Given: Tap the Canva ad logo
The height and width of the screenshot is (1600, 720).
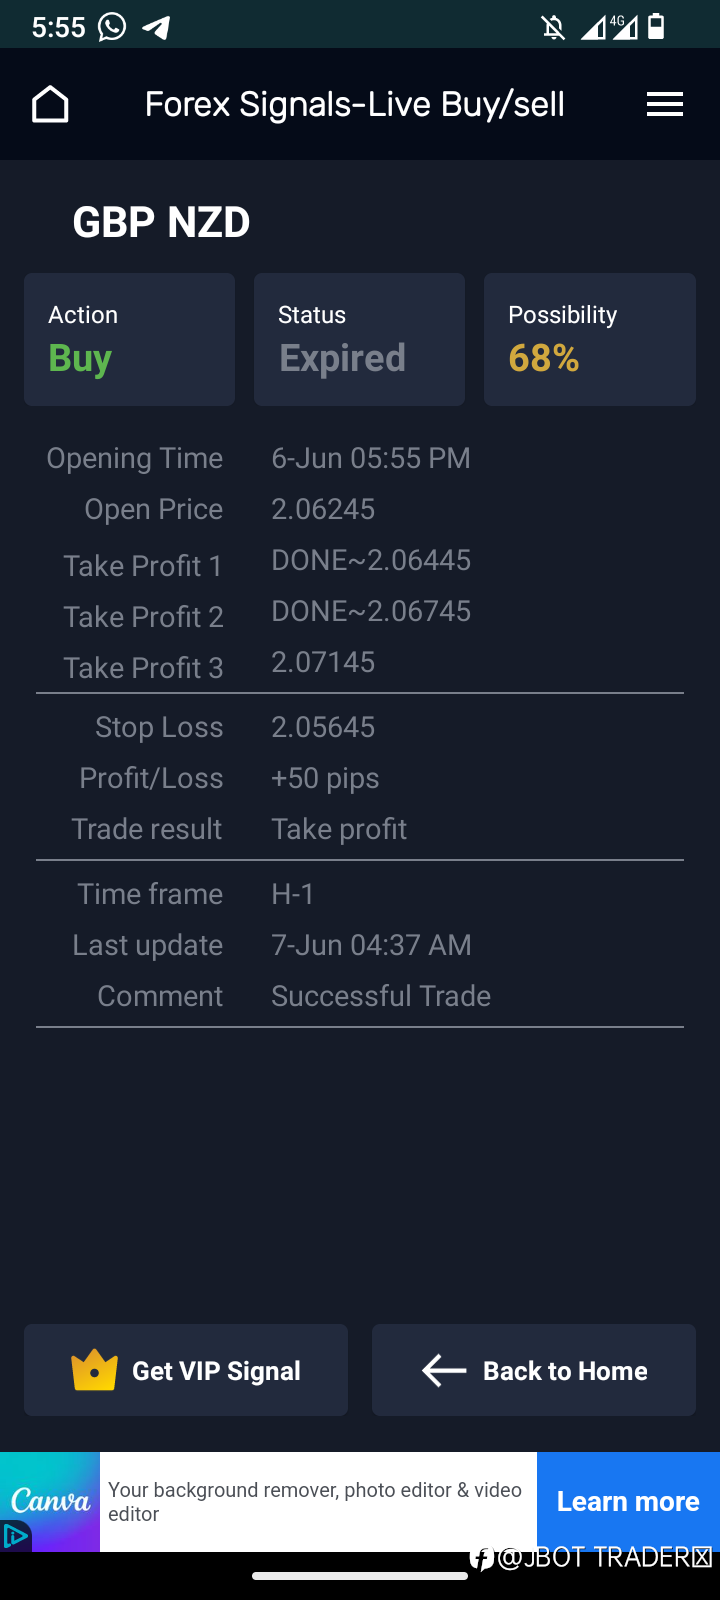Looking at the screenshot, I should (50, 1501).
